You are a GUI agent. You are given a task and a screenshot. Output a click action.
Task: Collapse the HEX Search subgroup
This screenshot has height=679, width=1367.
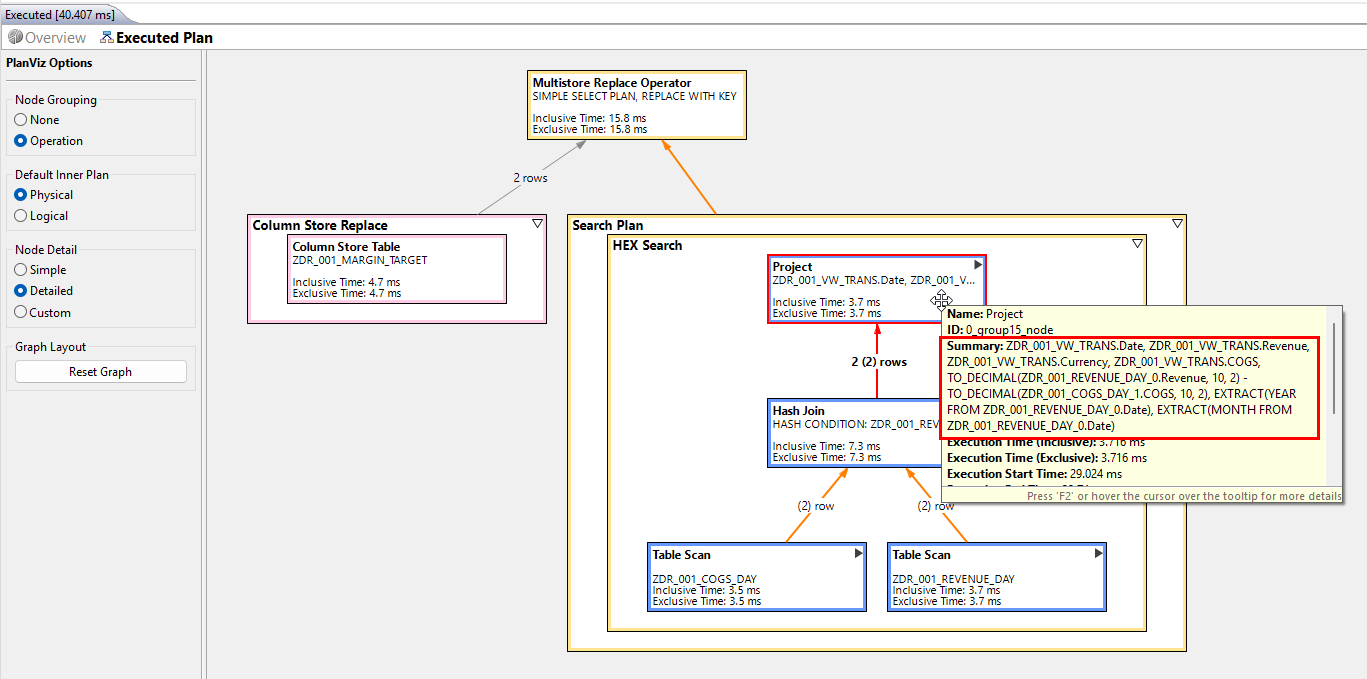(1137, 243)
